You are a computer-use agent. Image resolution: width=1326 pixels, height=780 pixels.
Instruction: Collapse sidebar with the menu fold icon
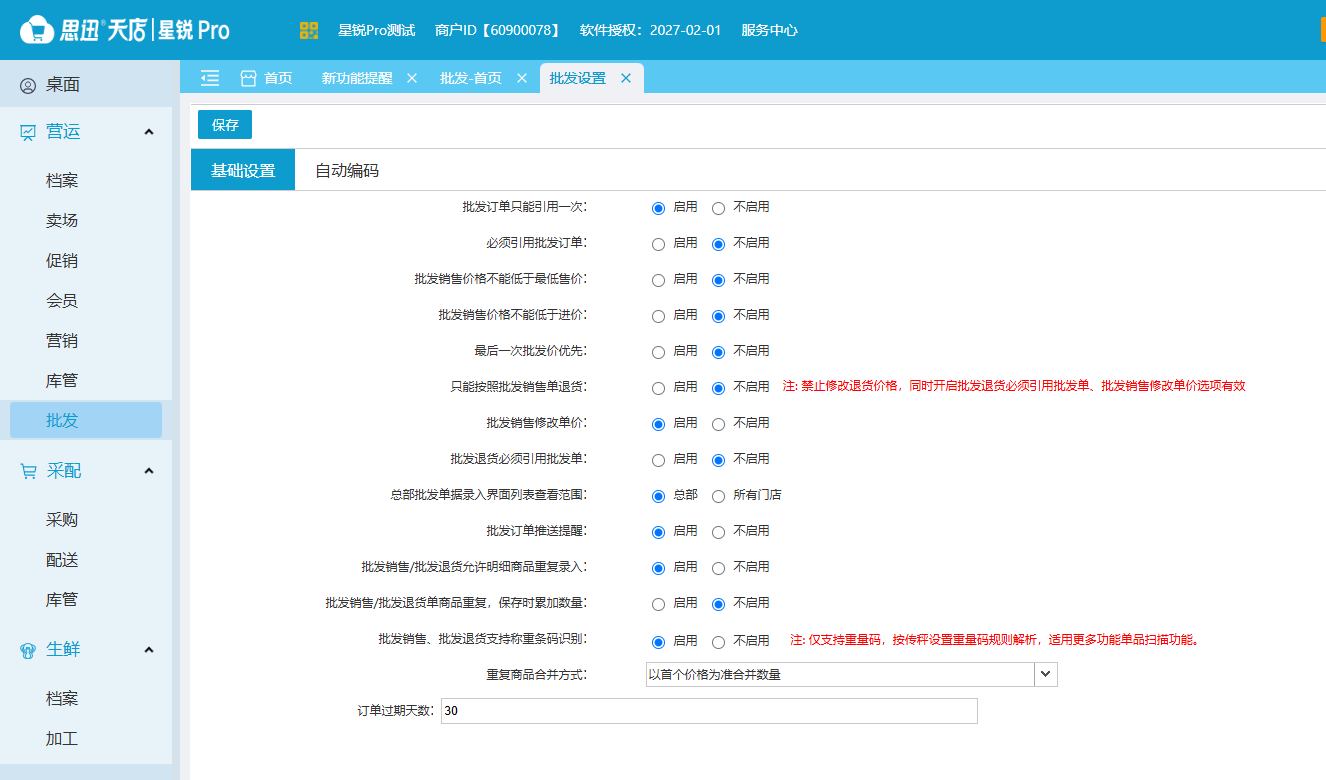(x=210, y=78)
